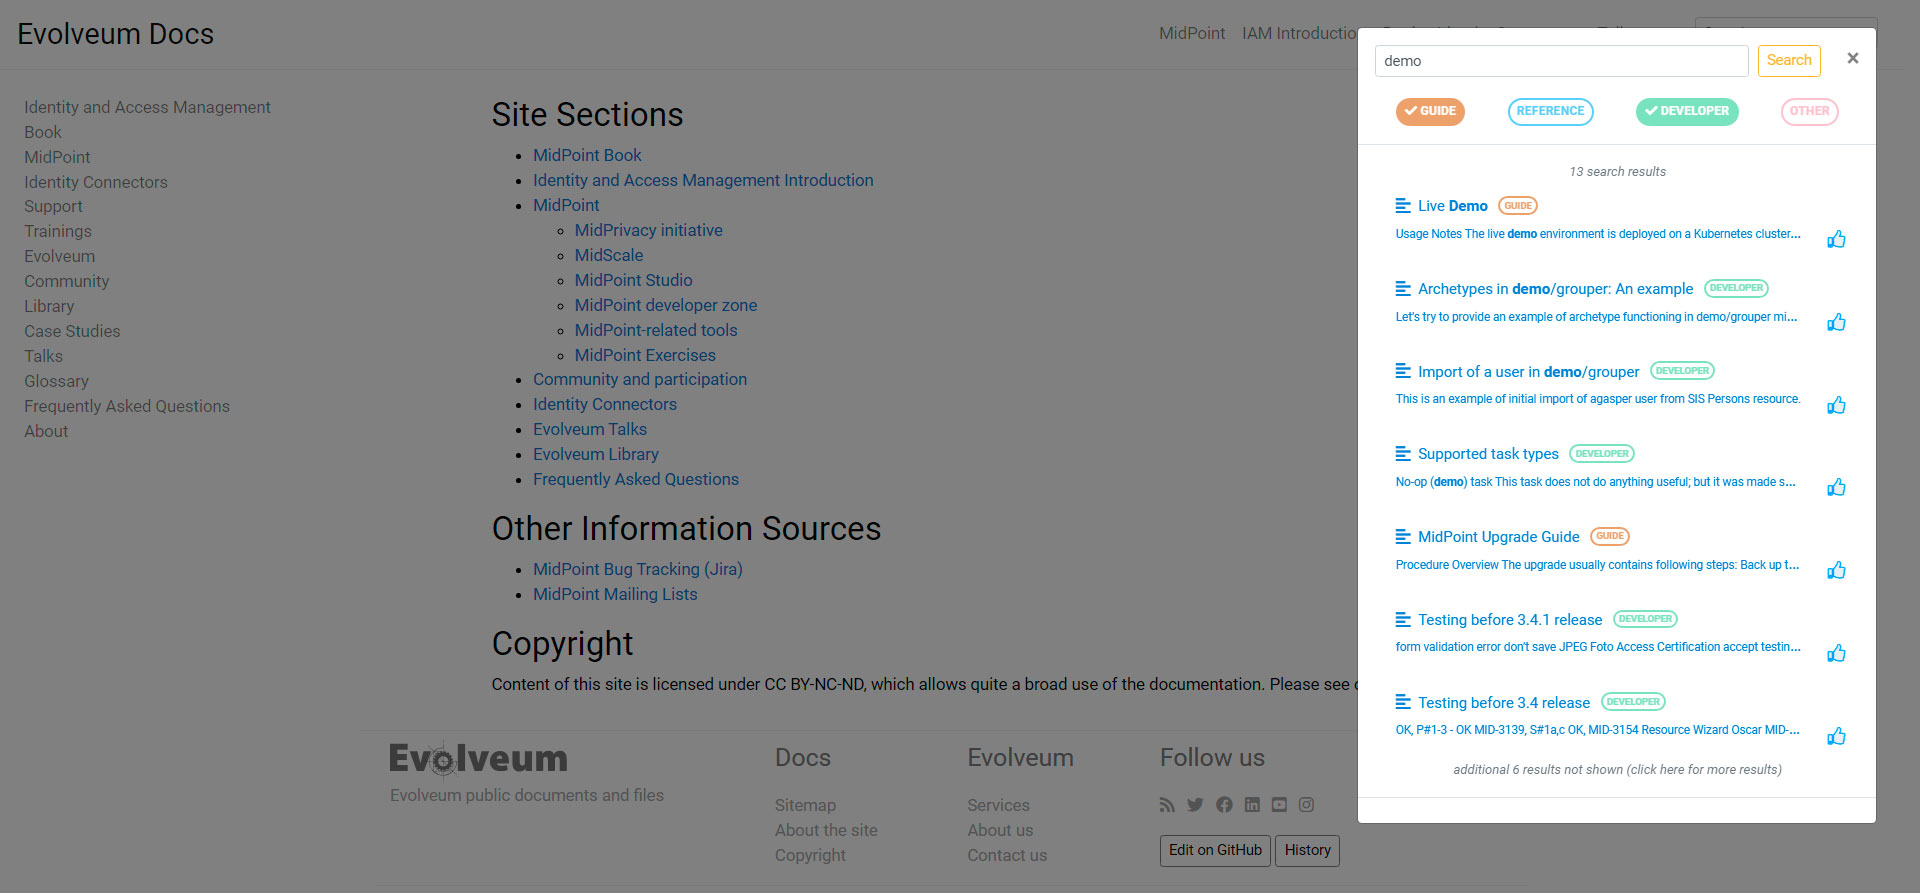This screenshot has width=1920, height=893.
Task: Open Sitemap link in footer
Action: pos(805,805)
